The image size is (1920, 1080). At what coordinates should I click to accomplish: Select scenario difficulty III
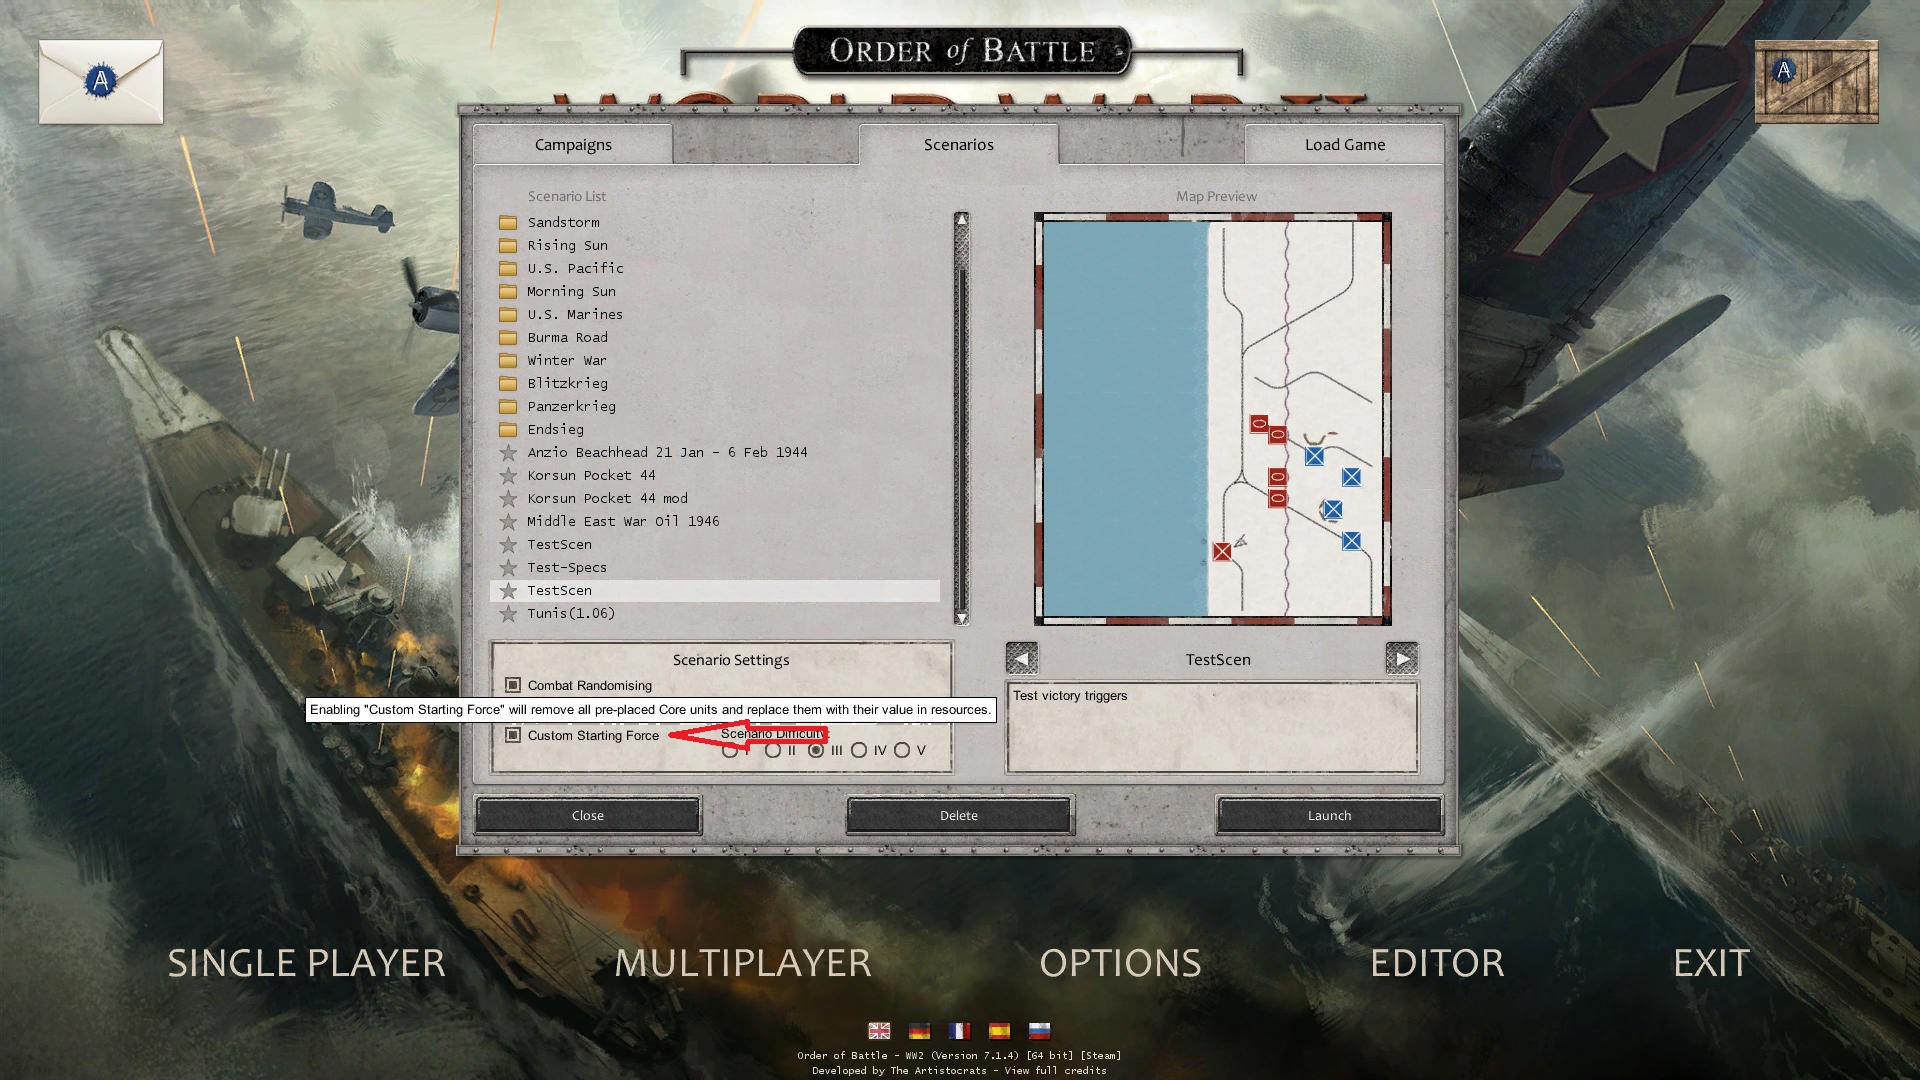(x=816, y=750)
